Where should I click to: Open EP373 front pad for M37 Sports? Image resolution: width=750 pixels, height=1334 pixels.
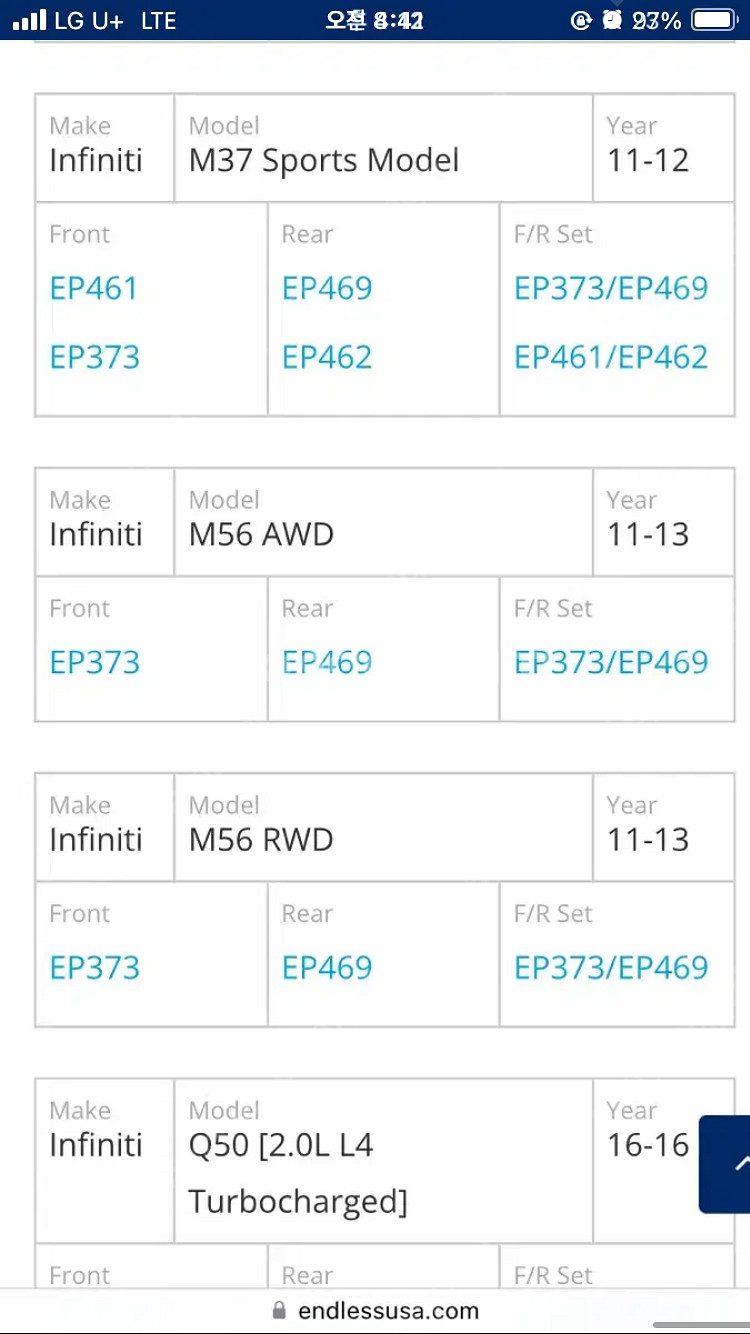(x=95, y=357)
